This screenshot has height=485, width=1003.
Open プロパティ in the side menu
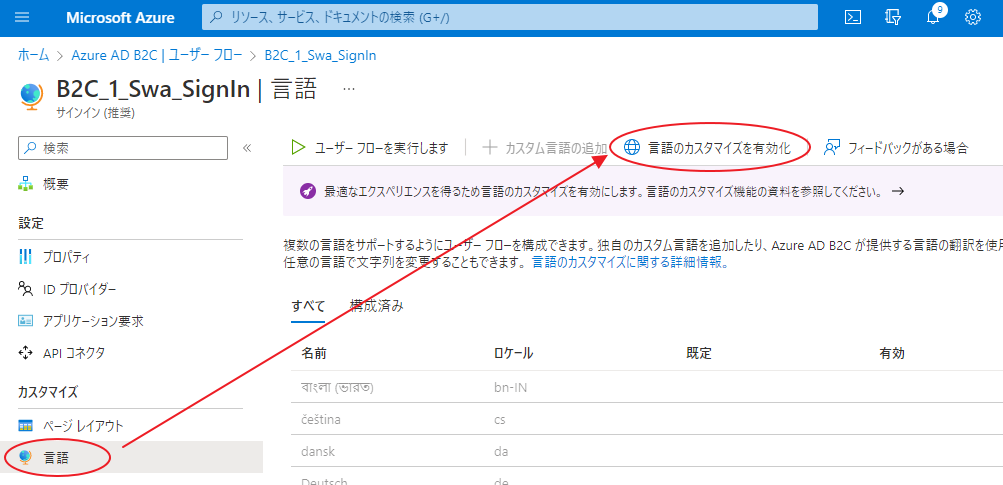click(x=66, y=257)
